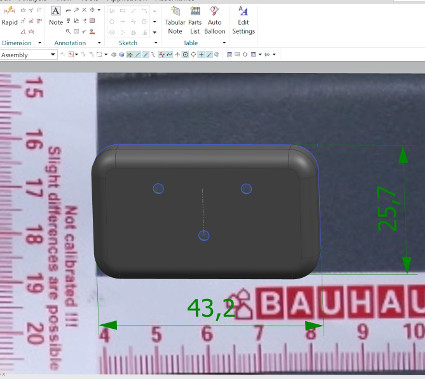Viewport: 425px width, 379px height.
Task: Toggle the Mid Point snap
Action: pyautogui.click(x=146, y=55)
